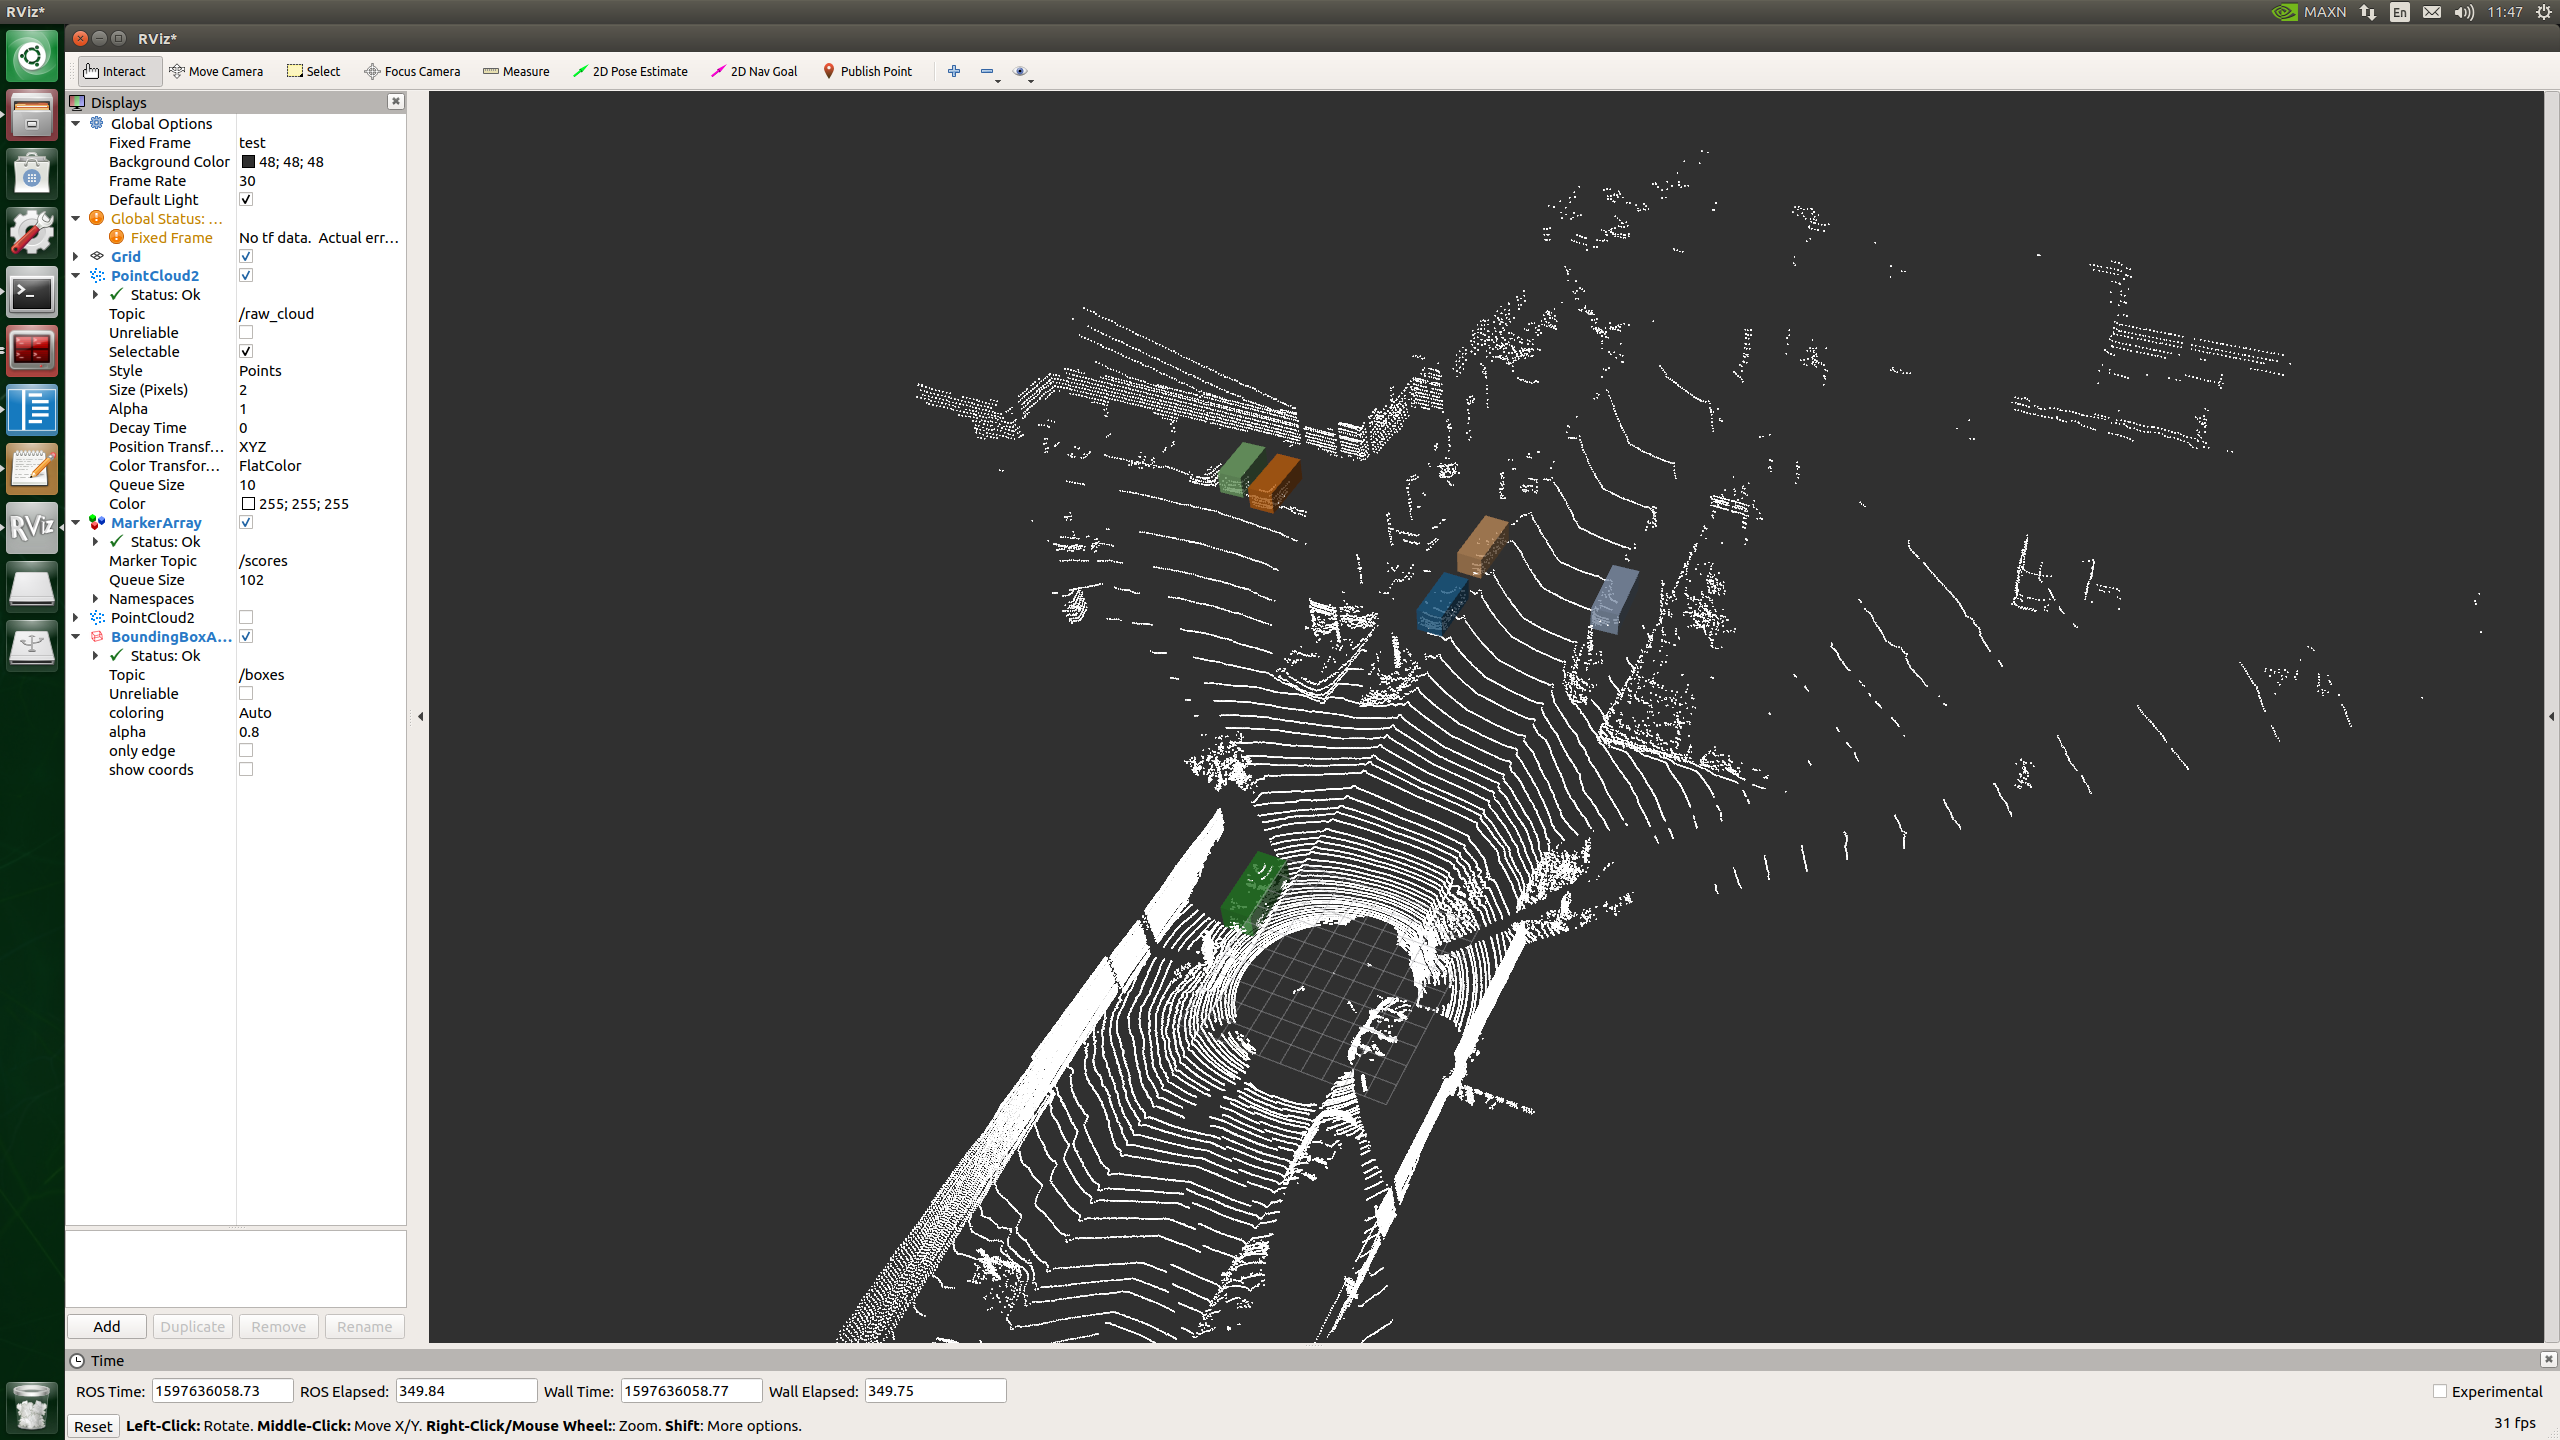Expand the Grid display tree item
This screenshot has width=2560, height=1440.
[x=76, y=256]
